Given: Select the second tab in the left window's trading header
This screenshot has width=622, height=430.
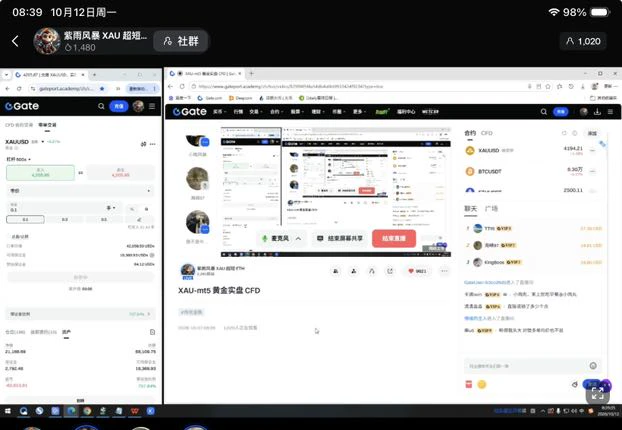Looking at the screenshot, I should [x=47, y=125].
